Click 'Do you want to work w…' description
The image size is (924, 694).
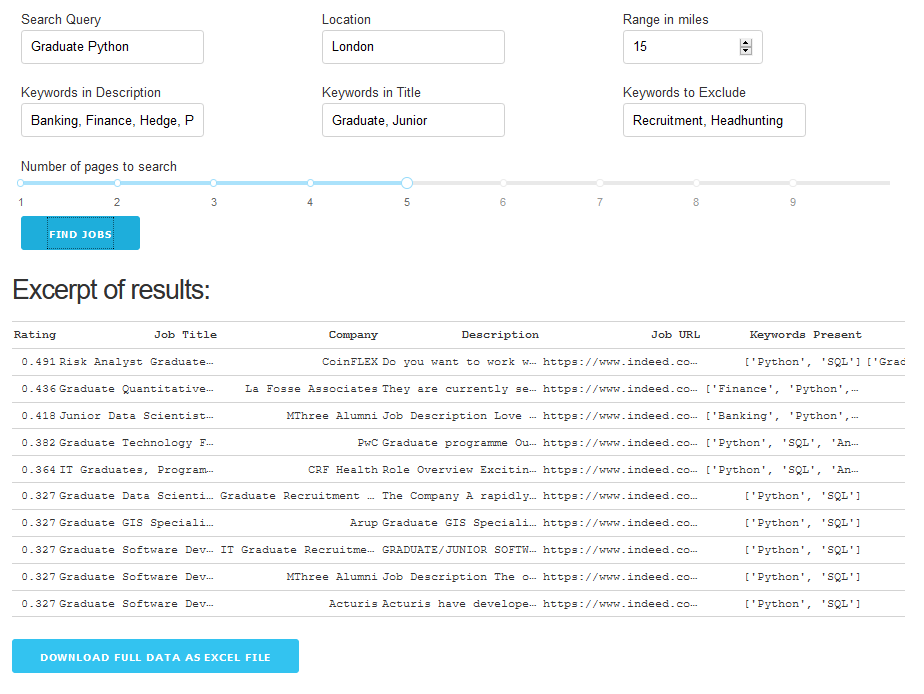[459, 362]
